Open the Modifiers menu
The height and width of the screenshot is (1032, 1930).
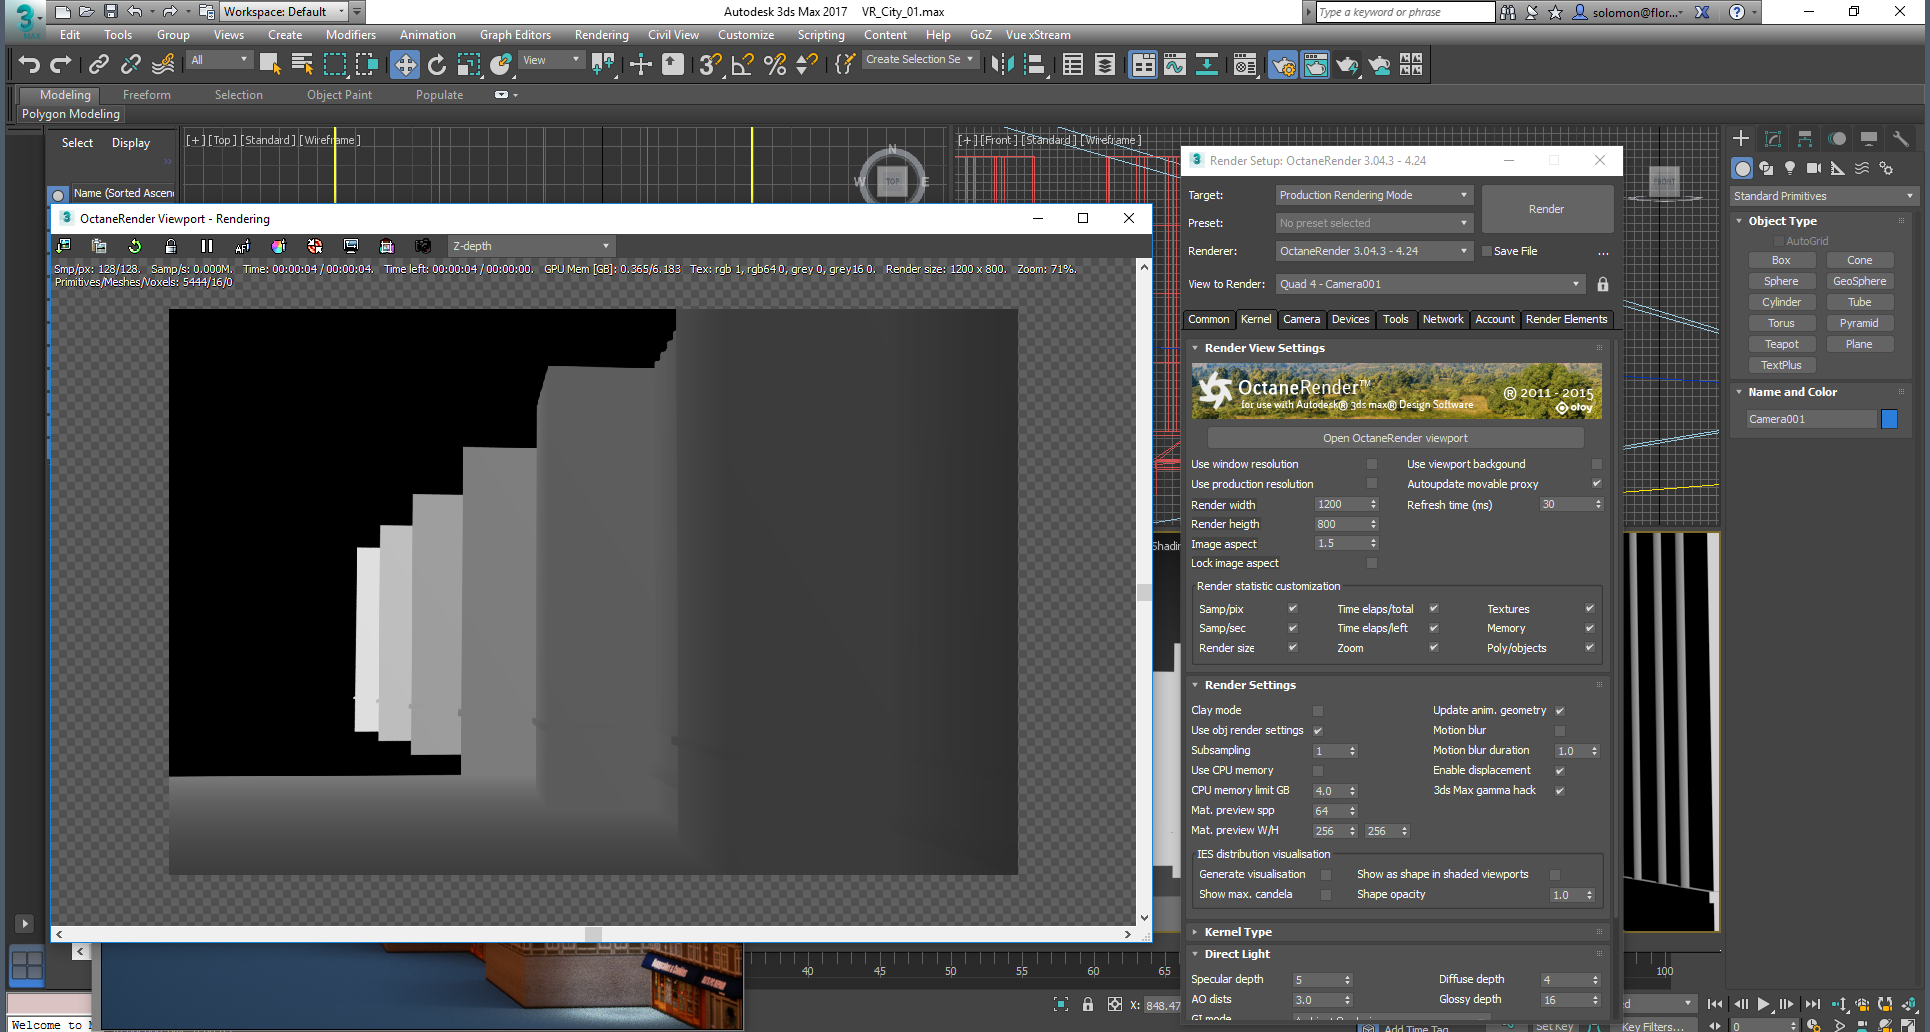[351, 35]
